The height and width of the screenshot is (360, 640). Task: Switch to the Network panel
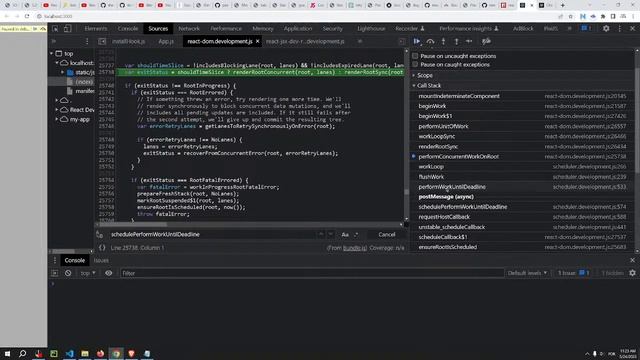pyautogui.click(x=189, y=29)
